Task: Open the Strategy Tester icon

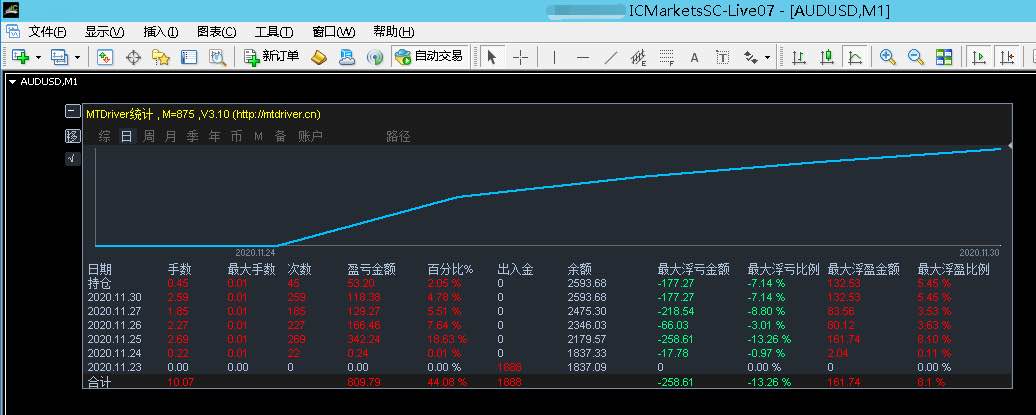Action: coord(217,57)
